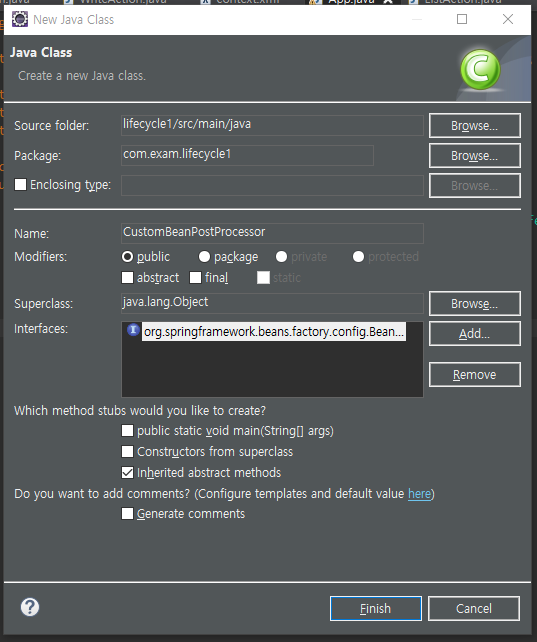
Task: Click Finish to create the class
Action: tap(376, 608)
